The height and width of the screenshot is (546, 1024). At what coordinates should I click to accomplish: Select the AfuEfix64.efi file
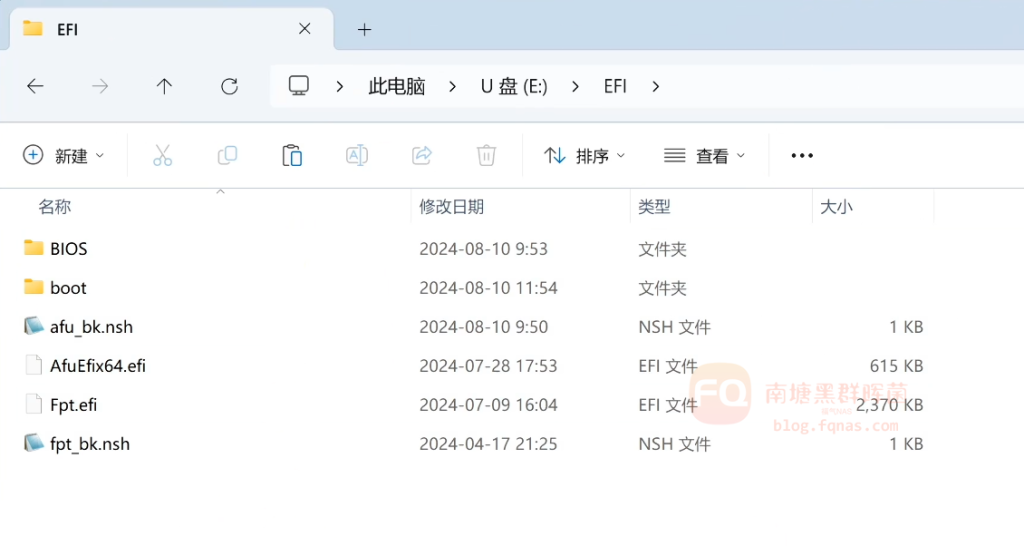click(x=98, y=365)
